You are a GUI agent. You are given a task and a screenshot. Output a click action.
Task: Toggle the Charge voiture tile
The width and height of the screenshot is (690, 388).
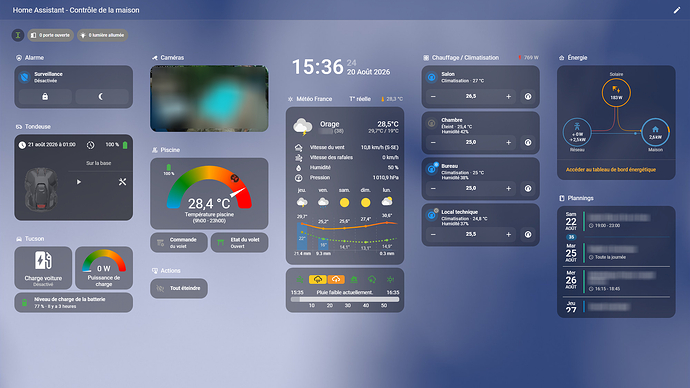coord(43,267)
